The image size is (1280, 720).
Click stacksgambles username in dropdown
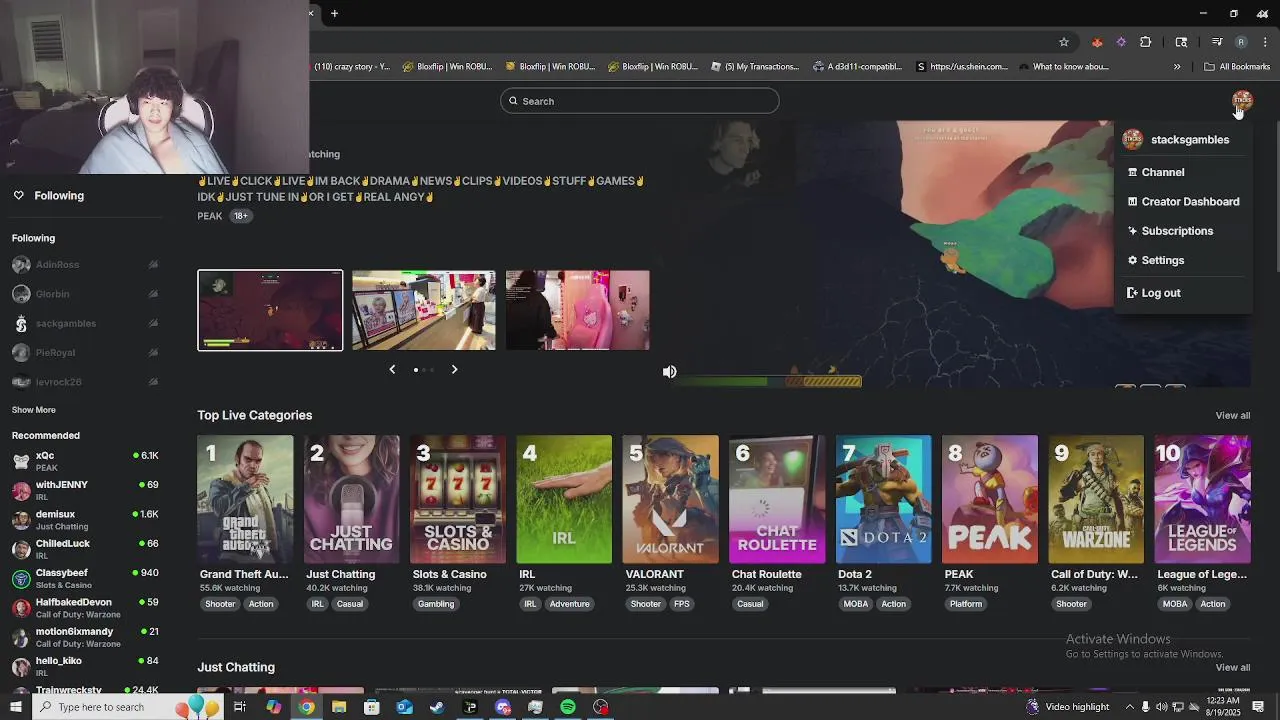(x=1190, y=140)
